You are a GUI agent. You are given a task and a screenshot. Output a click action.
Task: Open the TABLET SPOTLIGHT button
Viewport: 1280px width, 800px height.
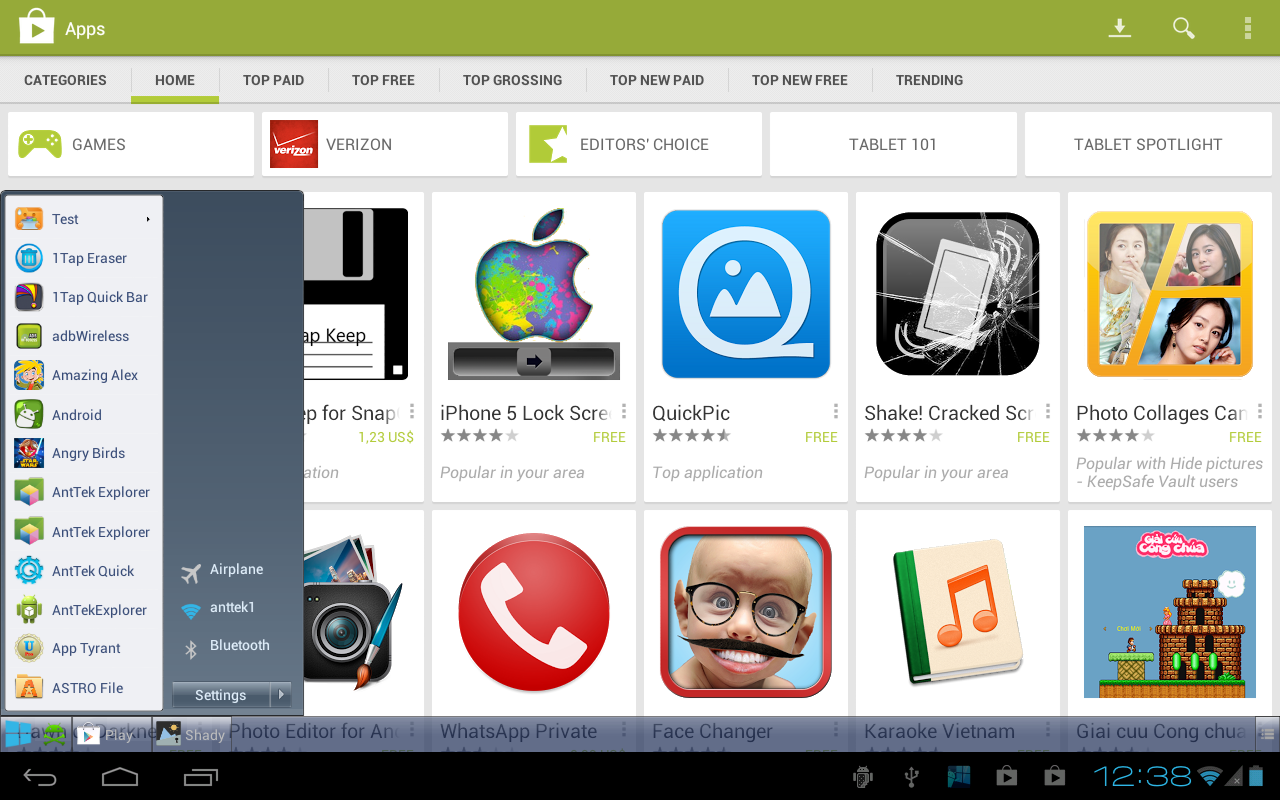click(x=1148, y=144)
